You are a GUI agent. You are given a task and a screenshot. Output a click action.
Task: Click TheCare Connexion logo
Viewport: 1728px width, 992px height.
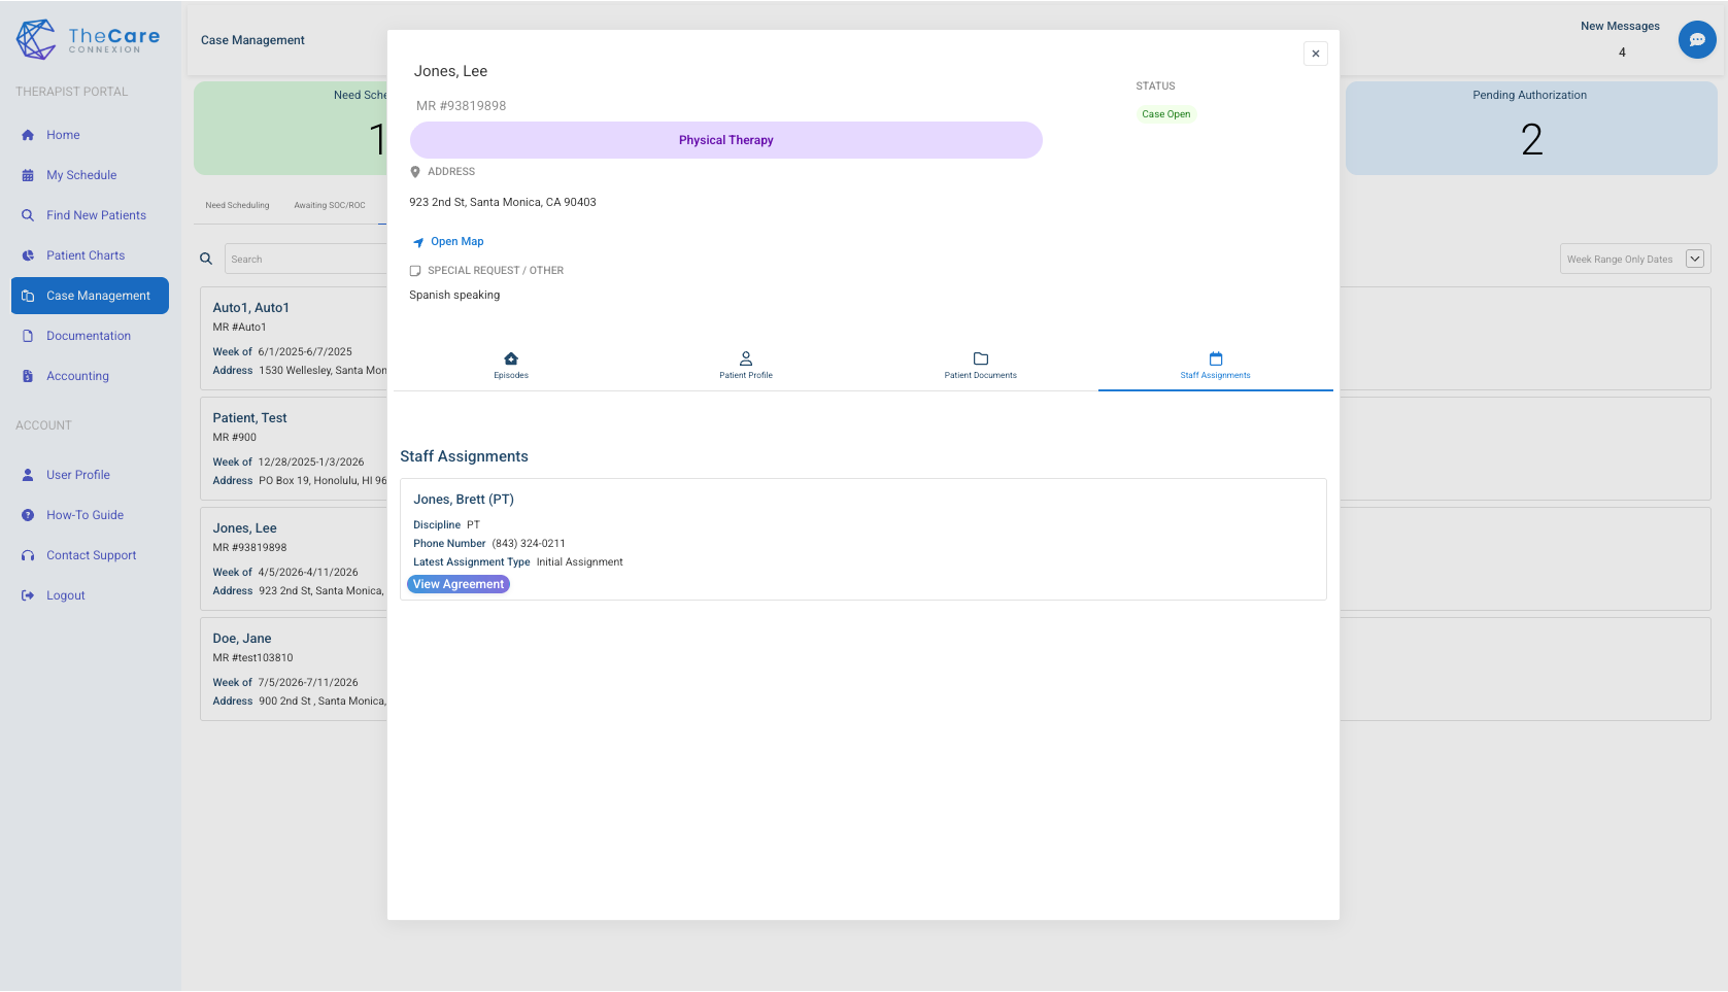pos(88,39)
